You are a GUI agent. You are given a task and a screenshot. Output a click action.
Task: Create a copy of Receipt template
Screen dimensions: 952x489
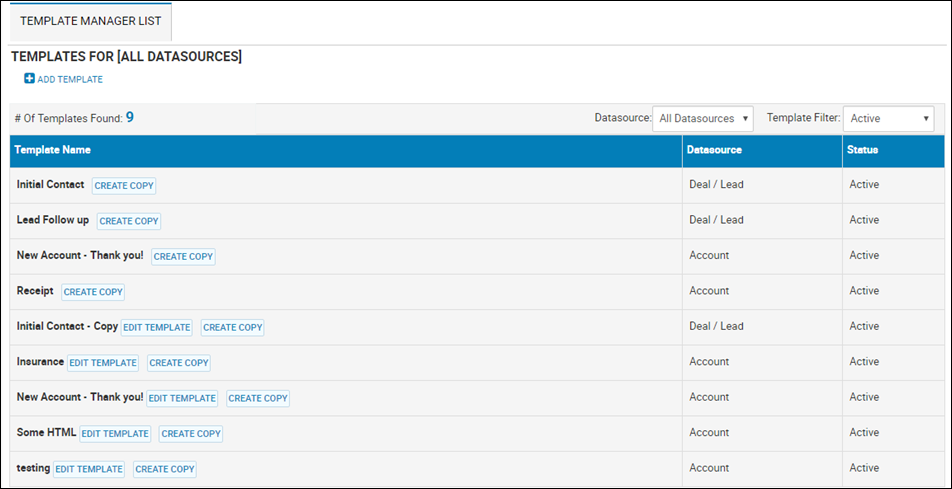pos(93,292)
